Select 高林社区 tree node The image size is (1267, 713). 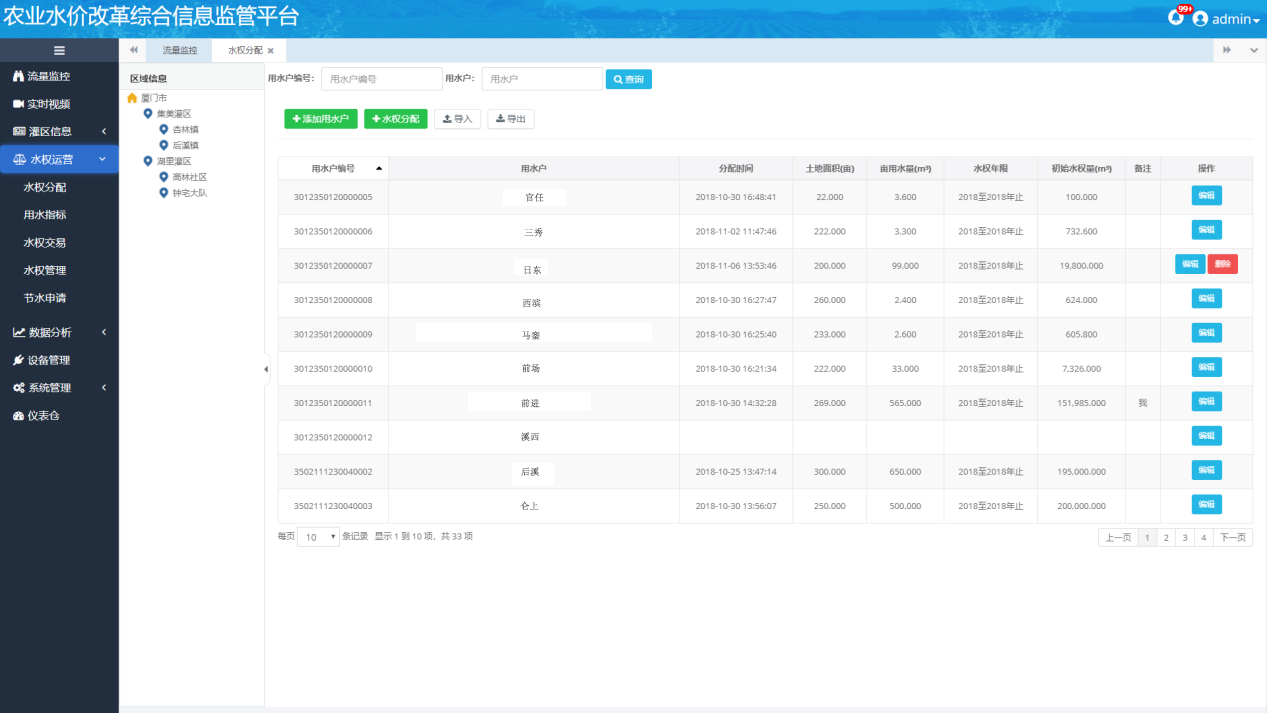coord(189,177)
